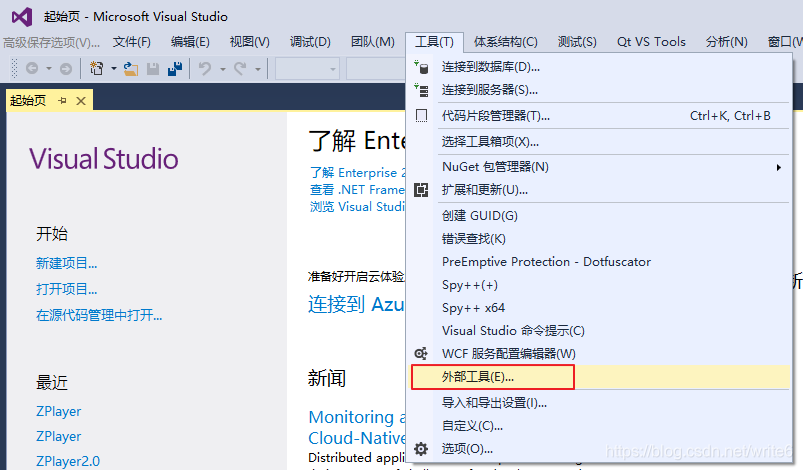Open 代码片段管理器(T)... menu item
The height and width of the screenshot is (470, 803).
[599, 116]
